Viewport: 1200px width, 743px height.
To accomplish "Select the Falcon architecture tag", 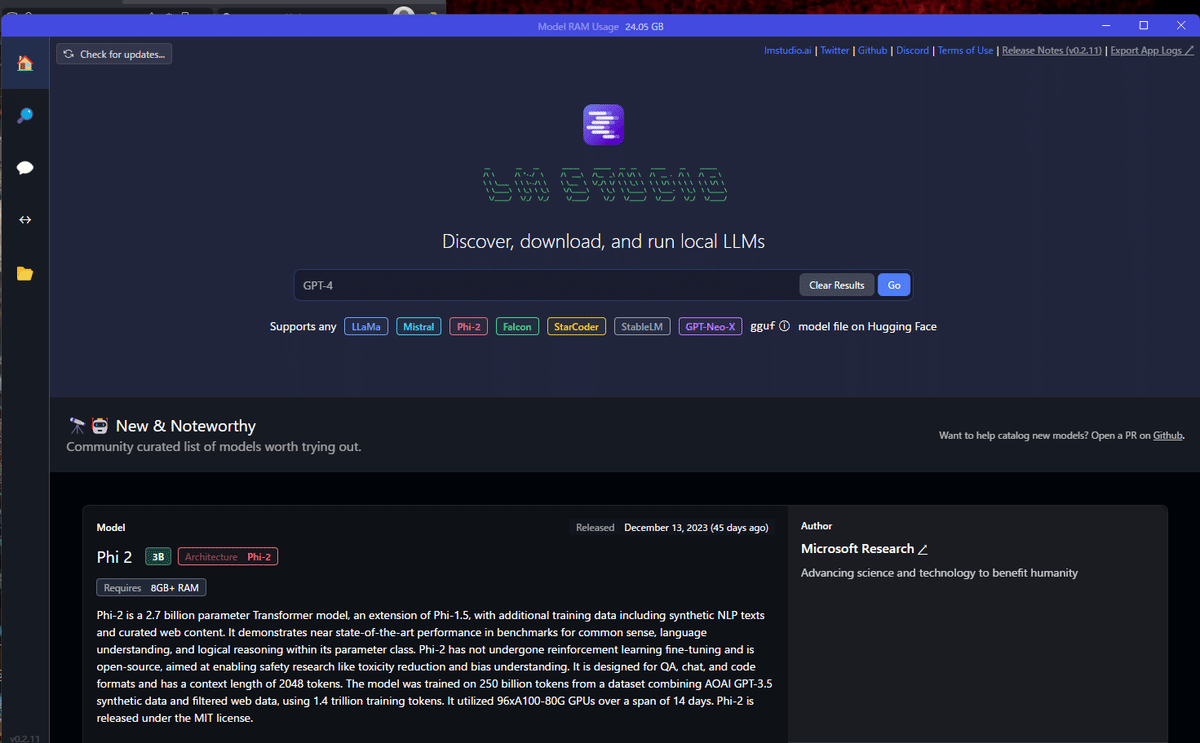I will click(518, 326).
